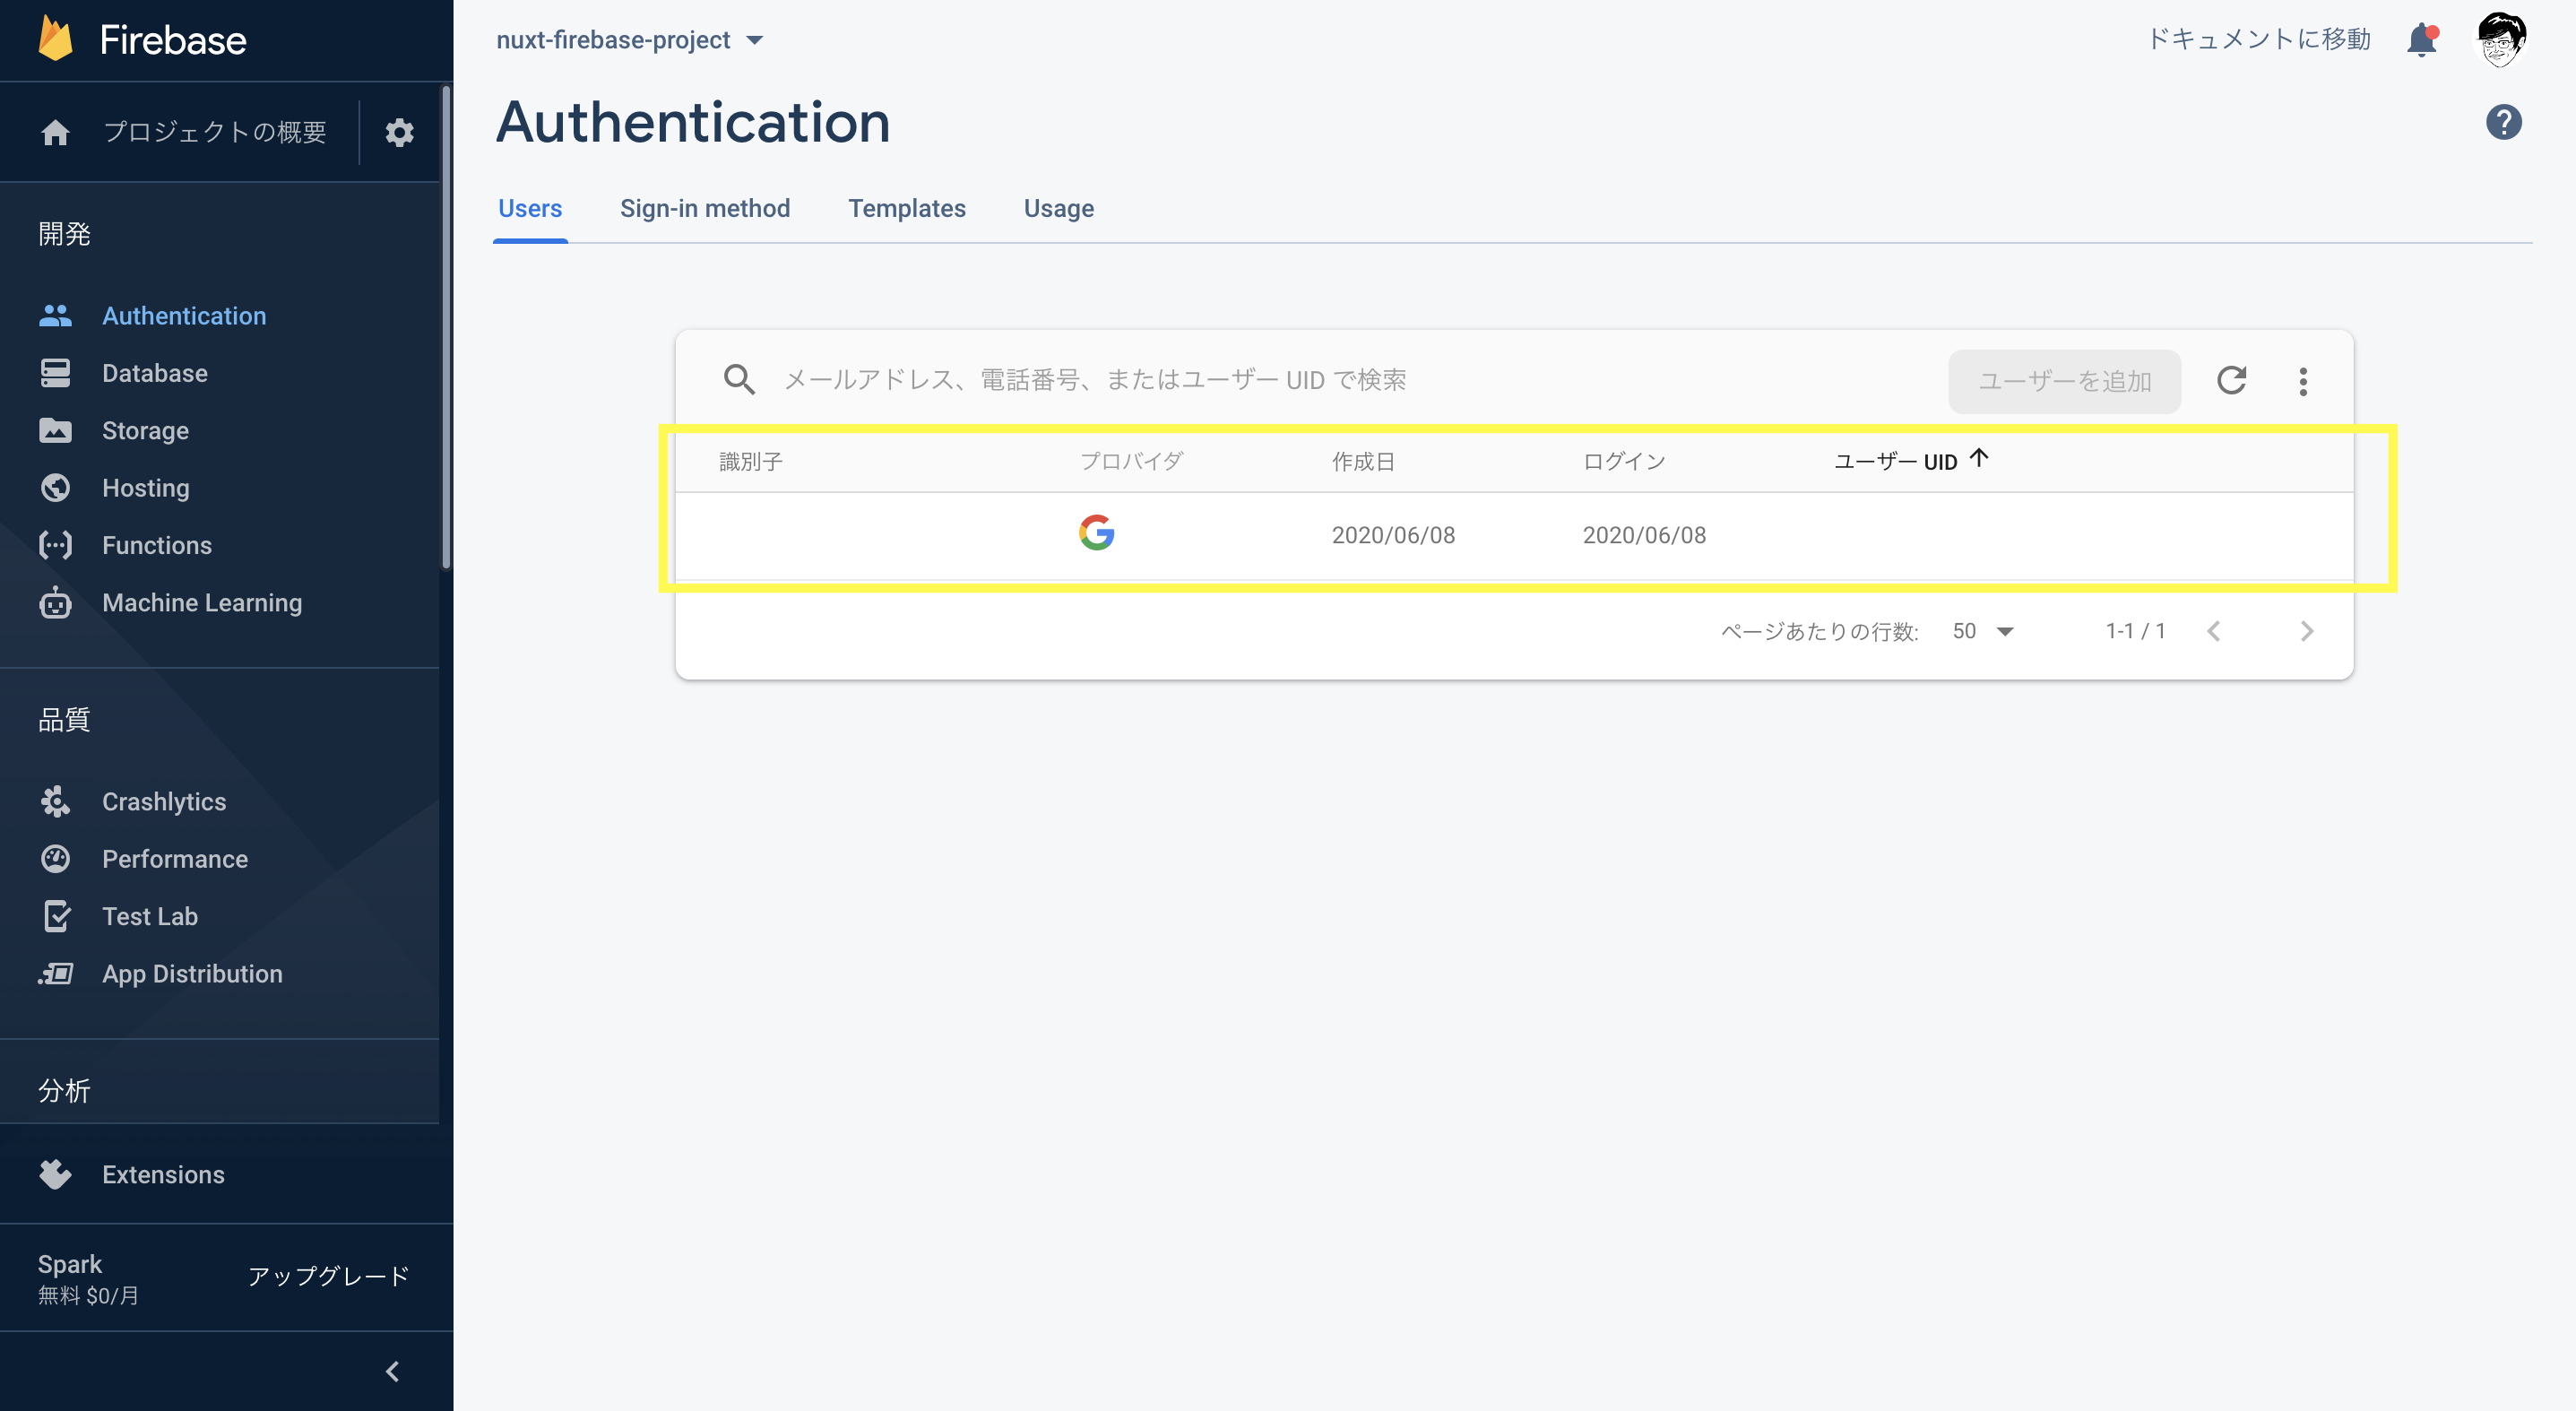Viewport: 2576px width, 1411px height.
Task: Open the help question mark icon
Action: coord(2503,122)
